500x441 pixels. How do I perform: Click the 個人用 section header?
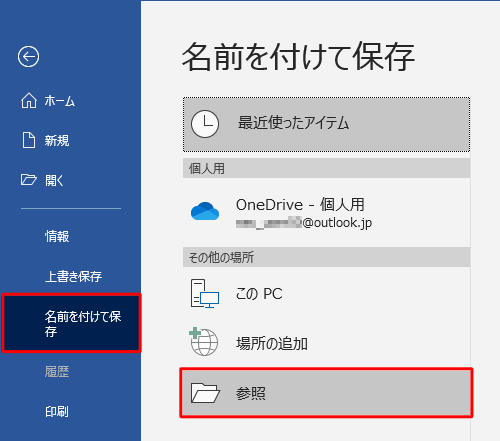(x=326, y=168)
